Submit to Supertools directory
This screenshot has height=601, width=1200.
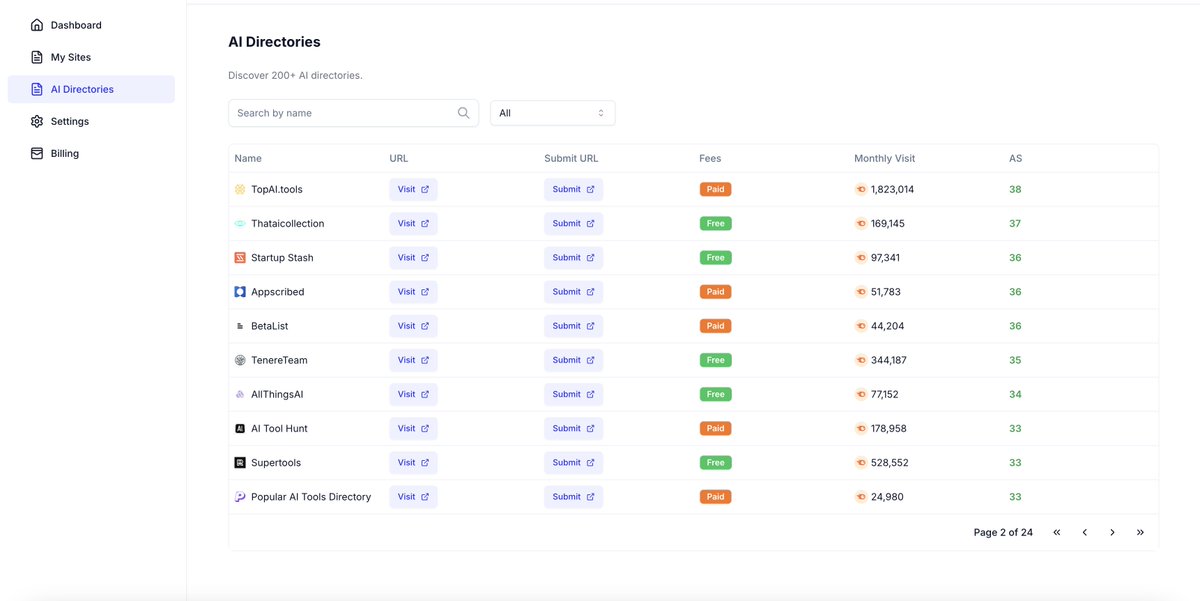click(x=574, y=462)
